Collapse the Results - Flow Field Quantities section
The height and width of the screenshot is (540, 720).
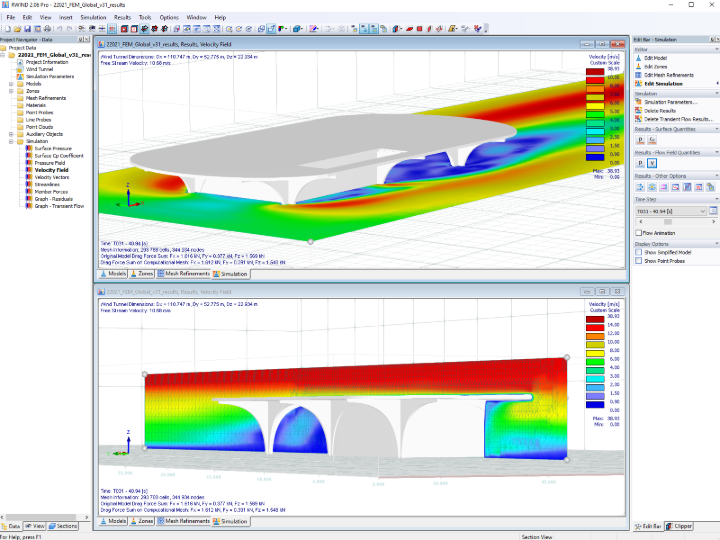click(716, 152)
